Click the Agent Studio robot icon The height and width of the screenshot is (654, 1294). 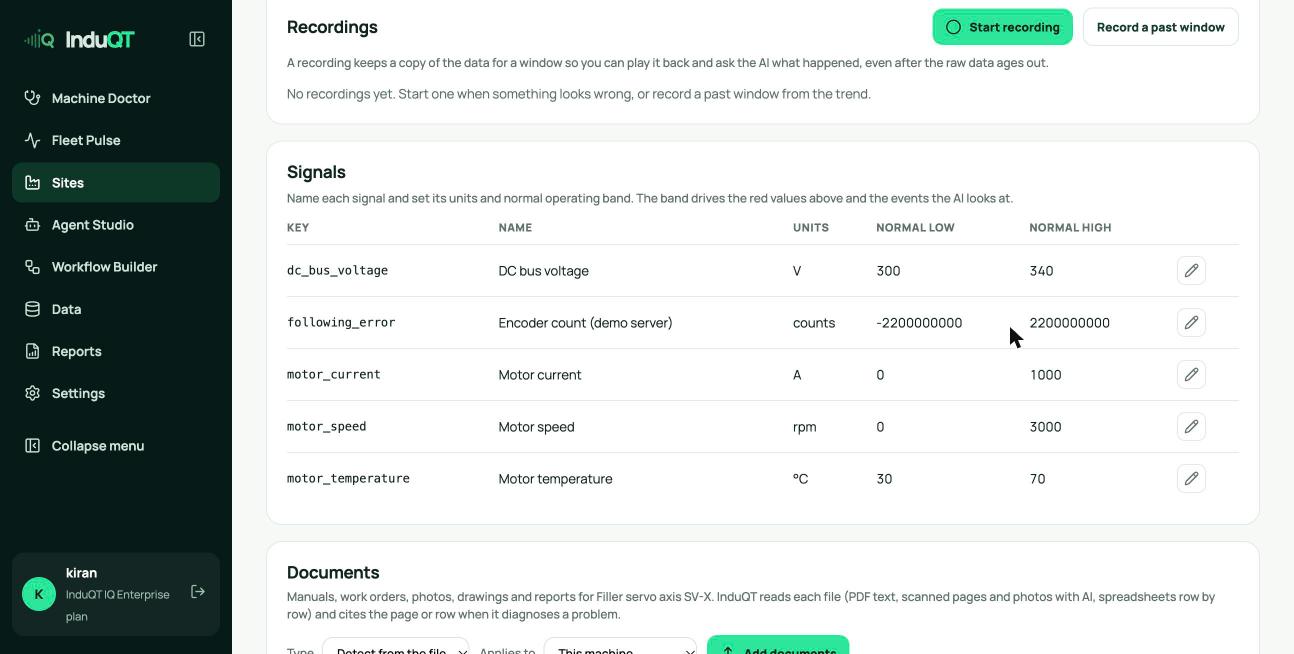tap(32, 225)
